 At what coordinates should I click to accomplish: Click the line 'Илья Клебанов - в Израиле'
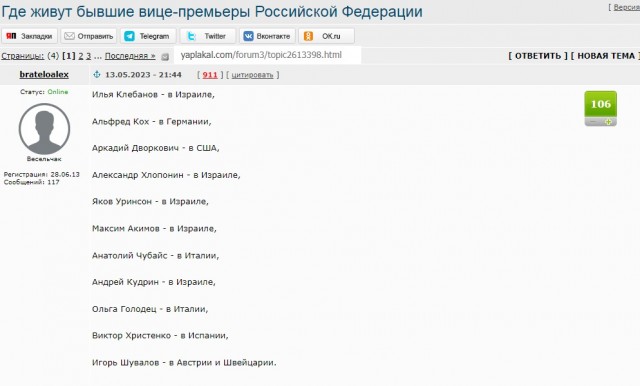point(153,95)
